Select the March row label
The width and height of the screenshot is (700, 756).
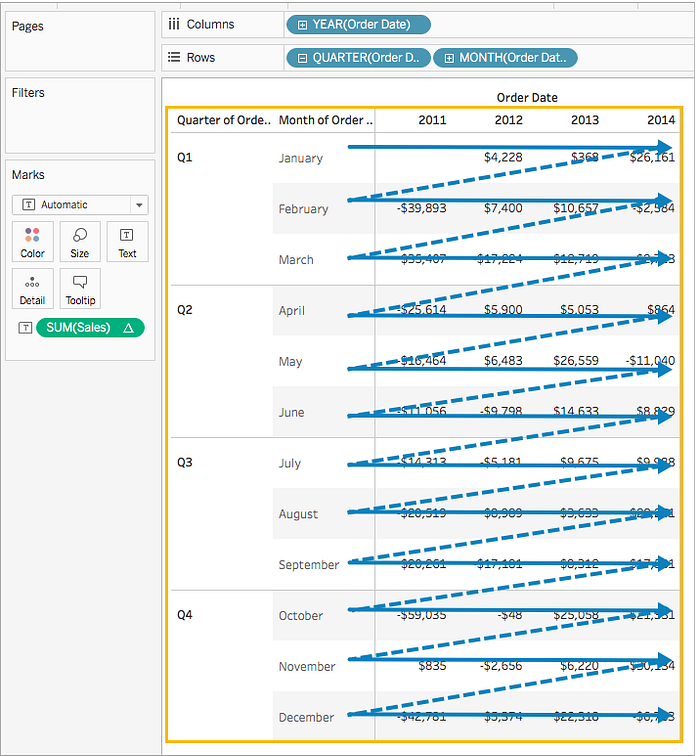pyautogui.click(x=296, y=260)
